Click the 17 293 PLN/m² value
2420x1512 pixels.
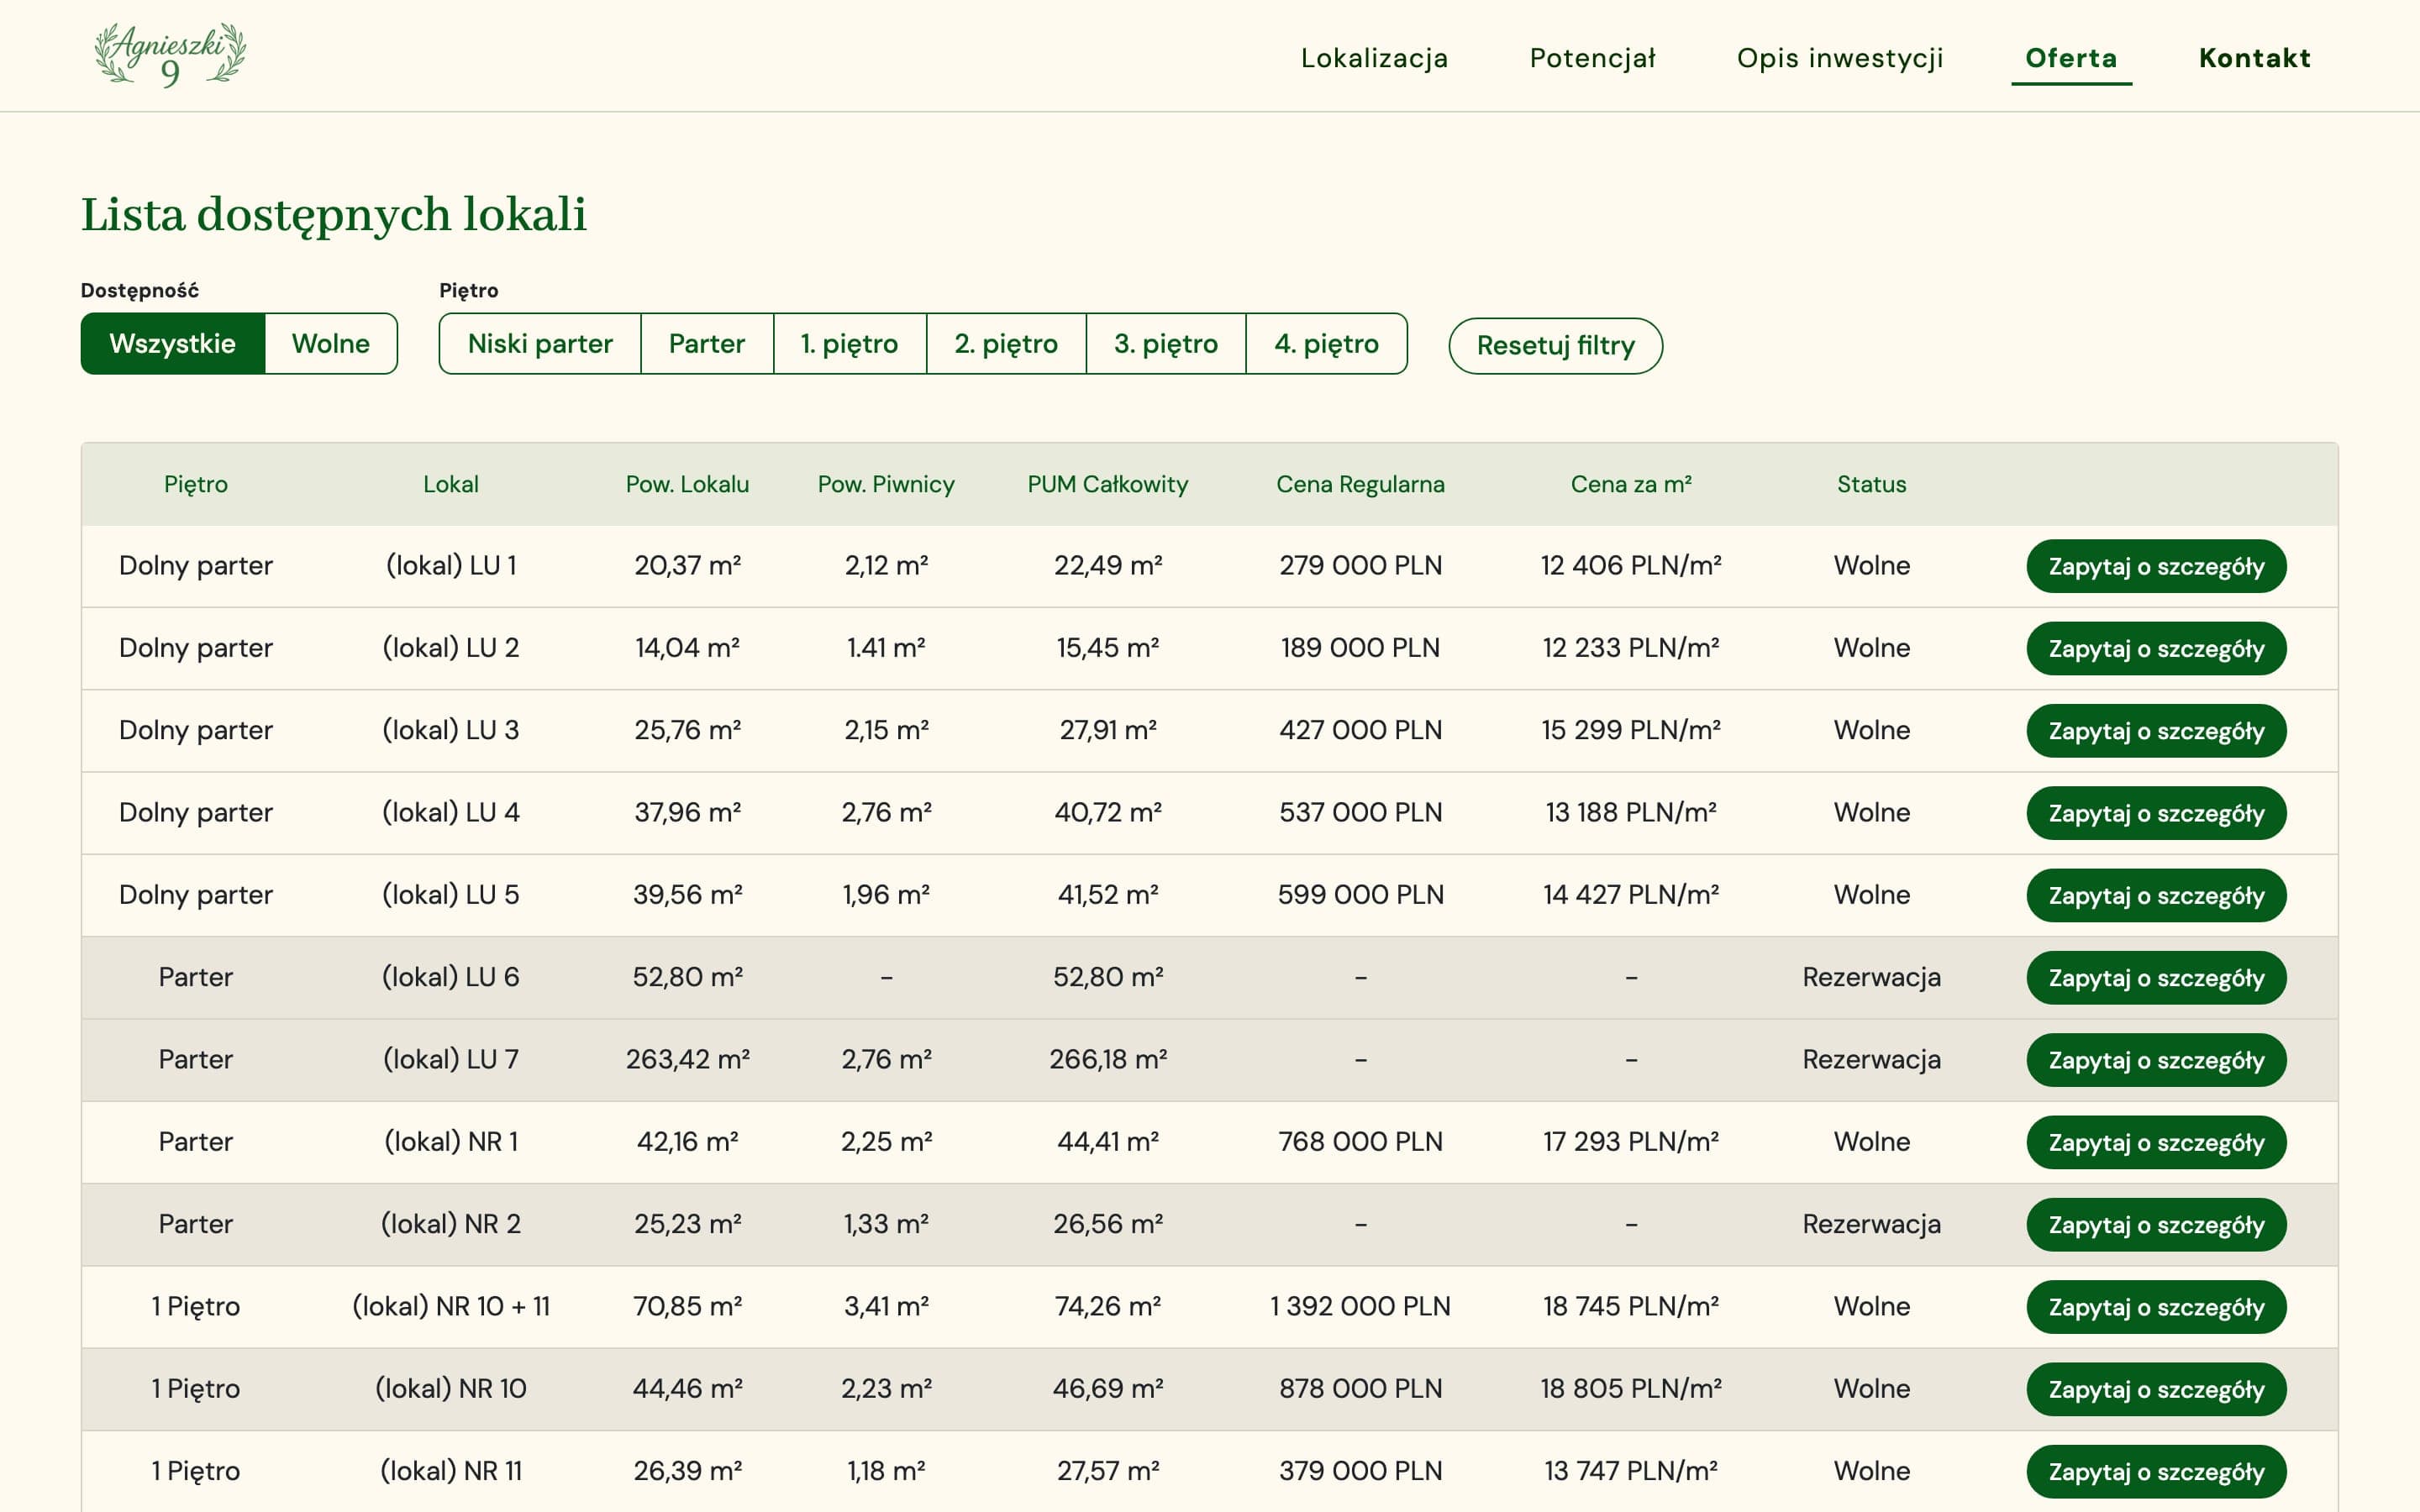point(1631,1141)
